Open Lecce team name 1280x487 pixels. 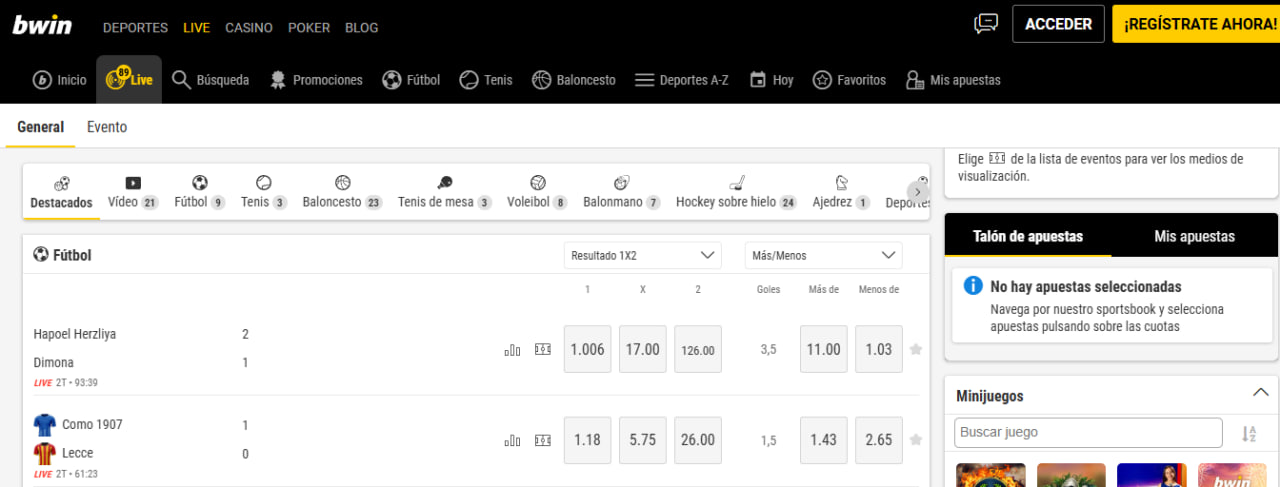click(78, 453)
